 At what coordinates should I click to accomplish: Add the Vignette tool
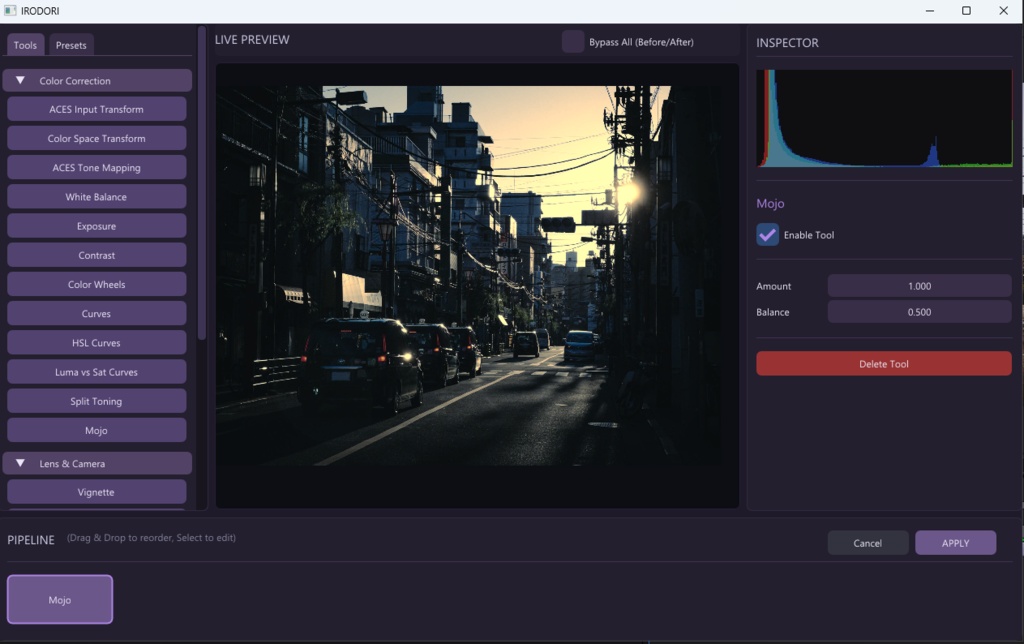point(97,492)
